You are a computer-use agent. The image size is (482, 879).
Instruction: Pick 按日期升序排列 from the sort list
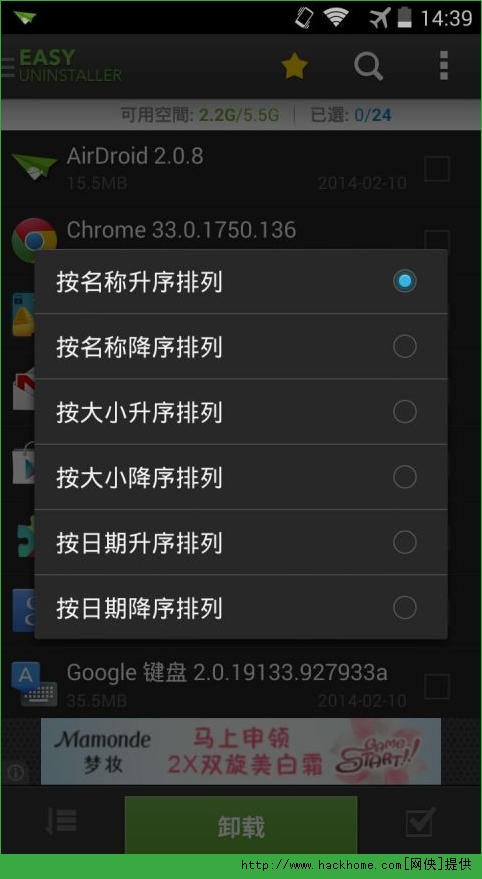coord(241,543)
